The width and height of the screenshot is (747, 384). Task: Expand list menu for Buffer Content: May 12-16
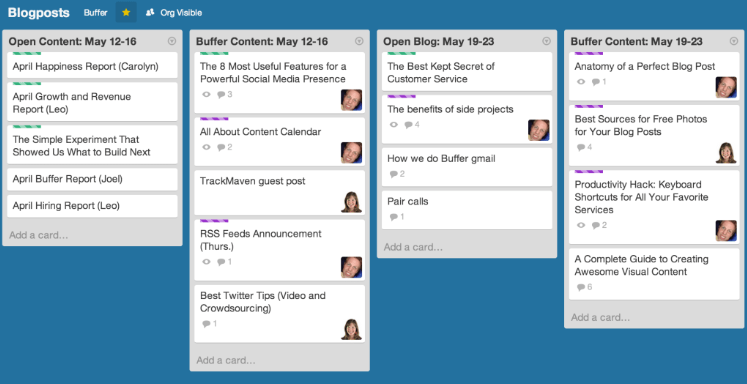(x=359, y=41)
